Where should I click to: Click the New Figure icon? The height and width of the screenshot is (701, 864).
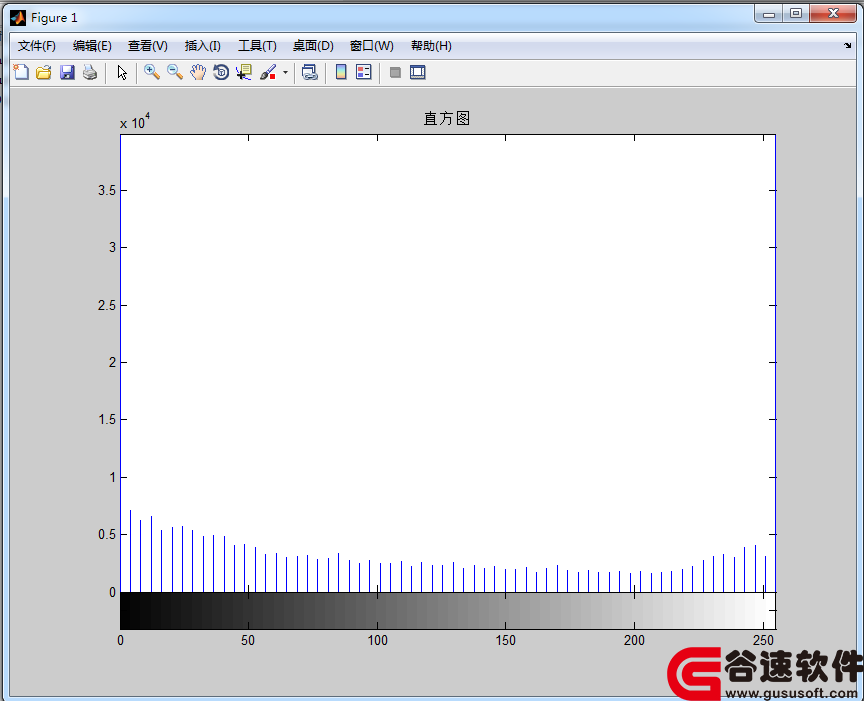click(21, 72)
